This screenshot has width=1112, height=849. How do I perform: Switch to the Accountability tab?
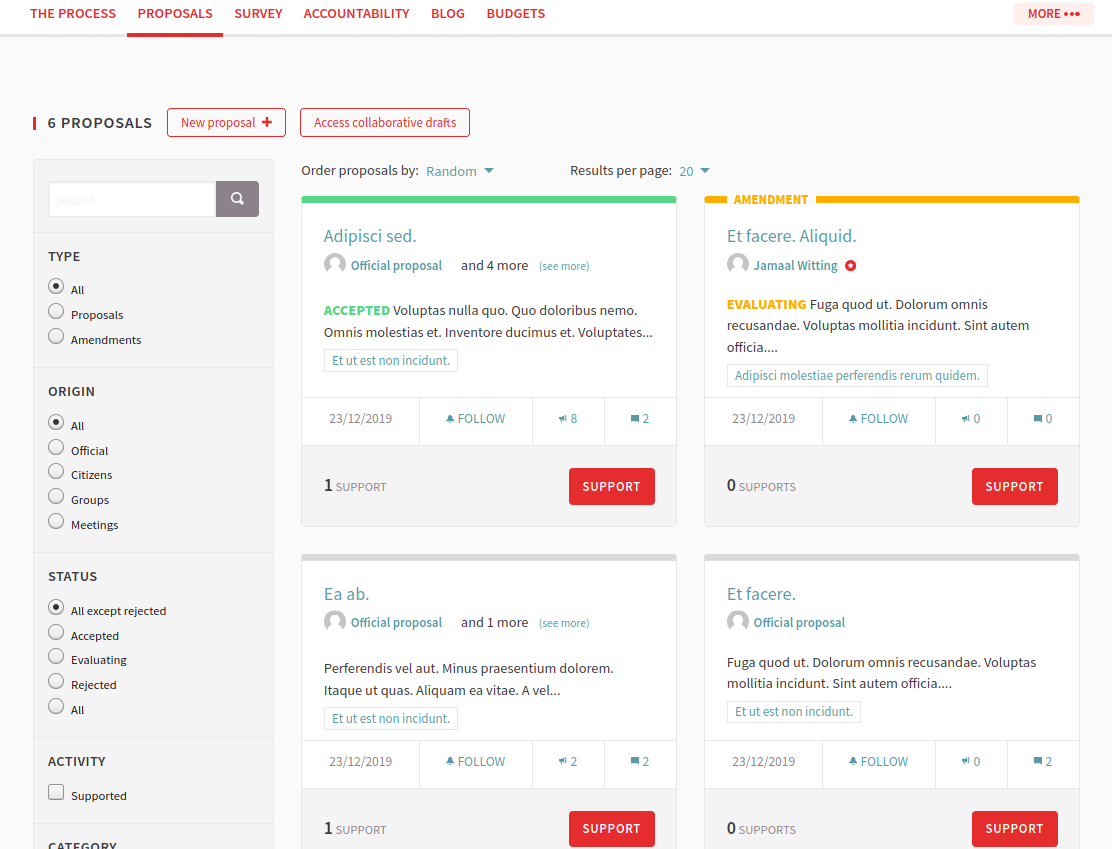[356, 14]
